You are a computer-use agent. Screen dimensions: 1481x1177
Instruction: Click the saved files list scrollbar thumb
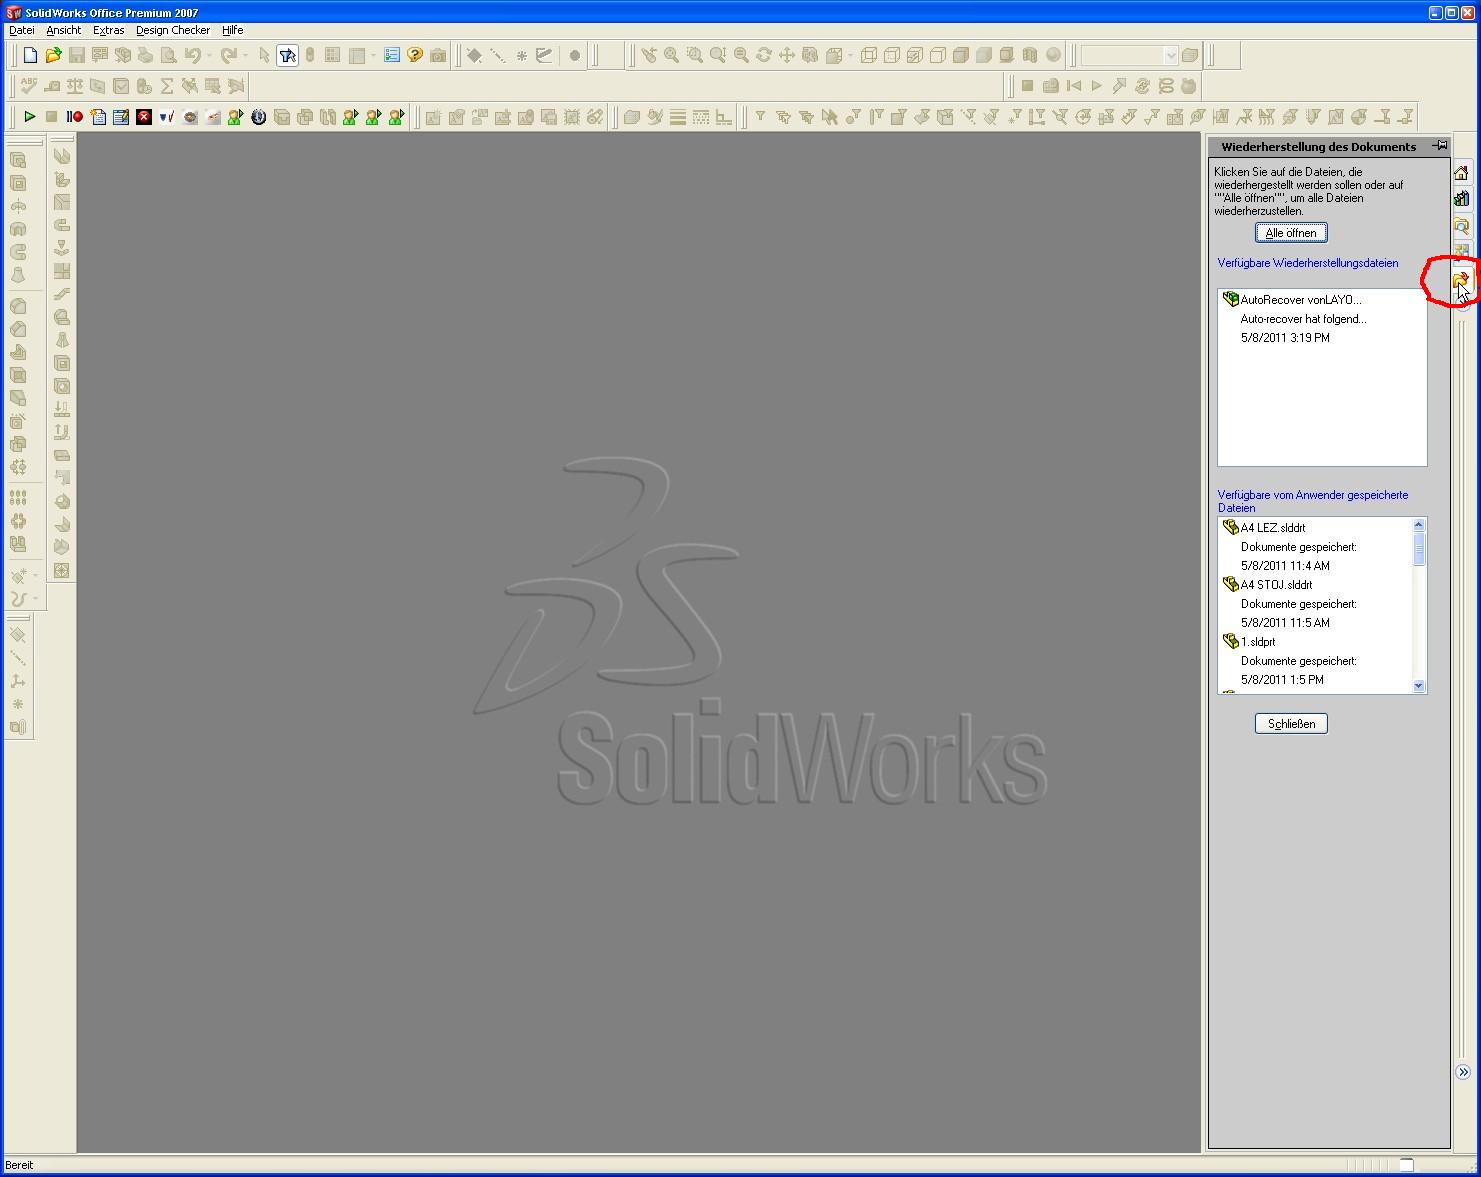[x=1418, y=549]
